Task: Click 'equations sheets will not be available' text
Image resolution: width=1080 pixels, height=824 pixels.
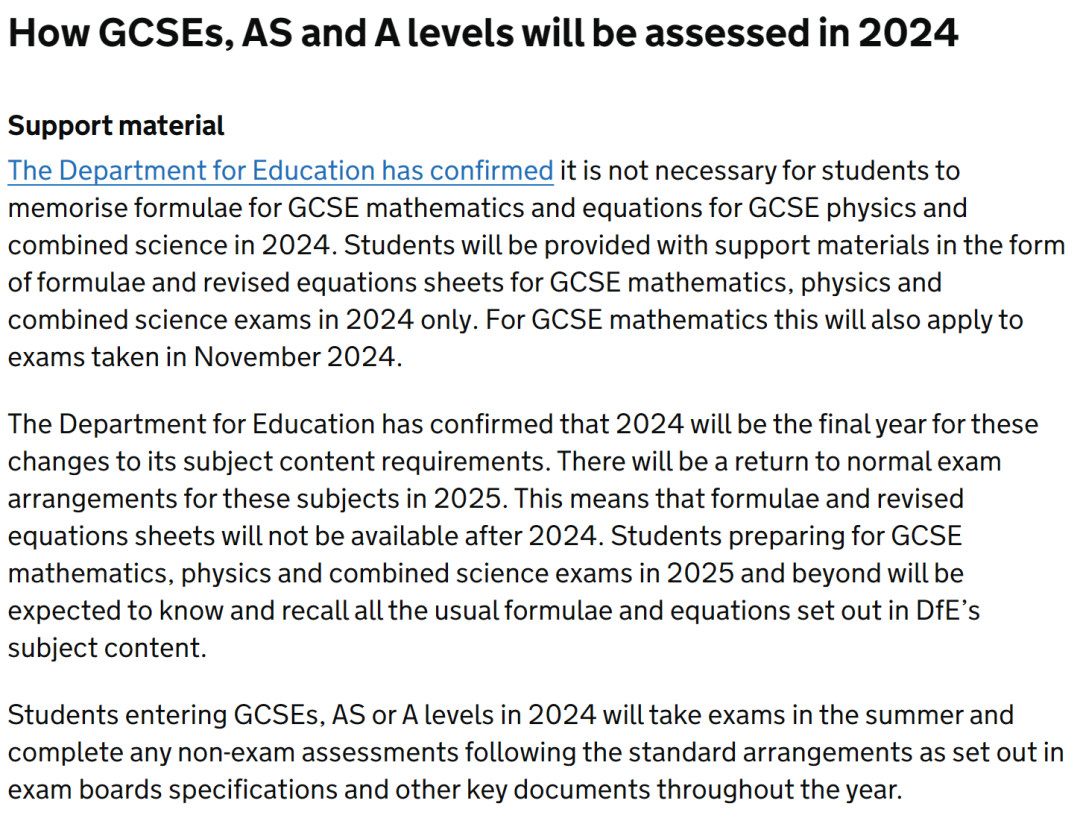Action: (x=233, y=536)
